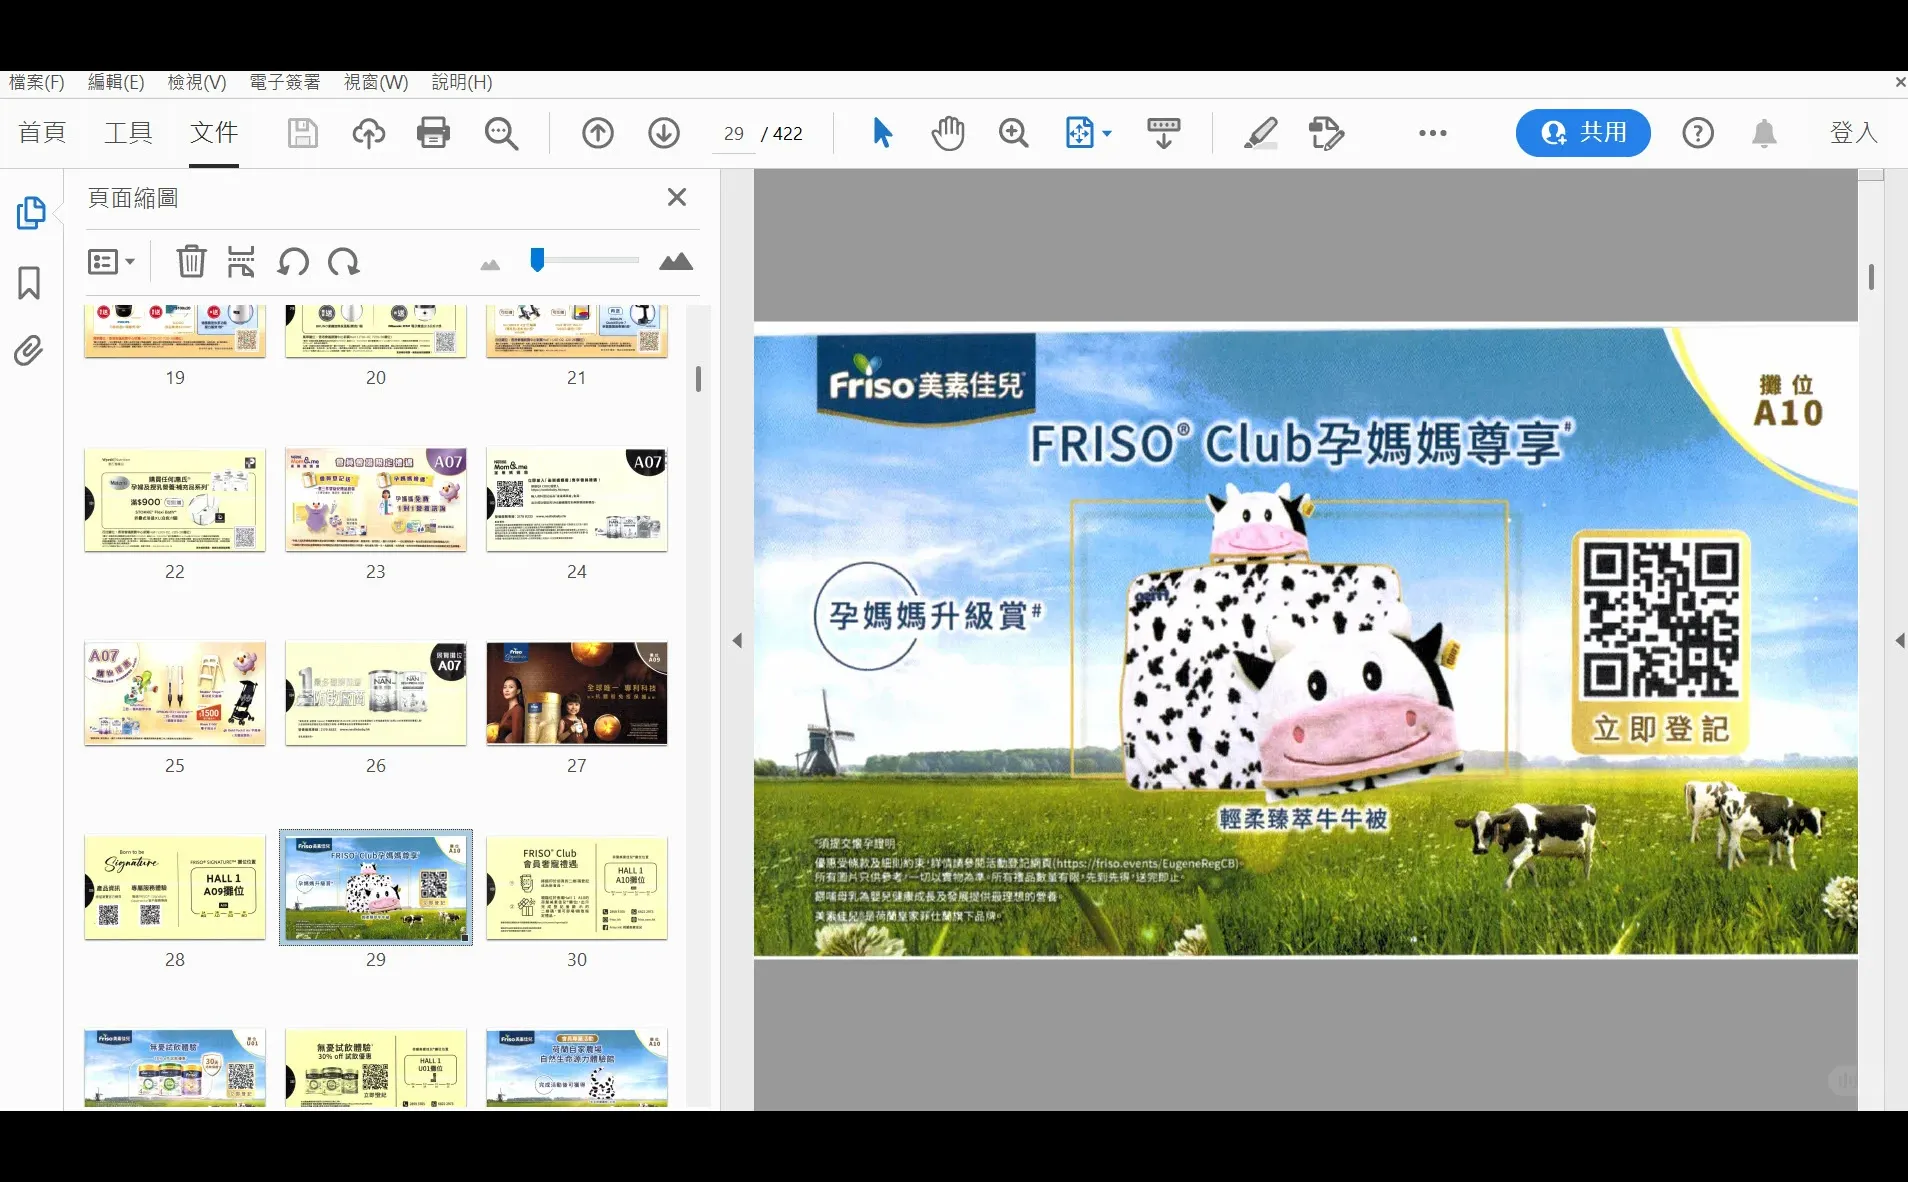
Task: Open the 編輯(E) menu
Action: pos(116,82)
